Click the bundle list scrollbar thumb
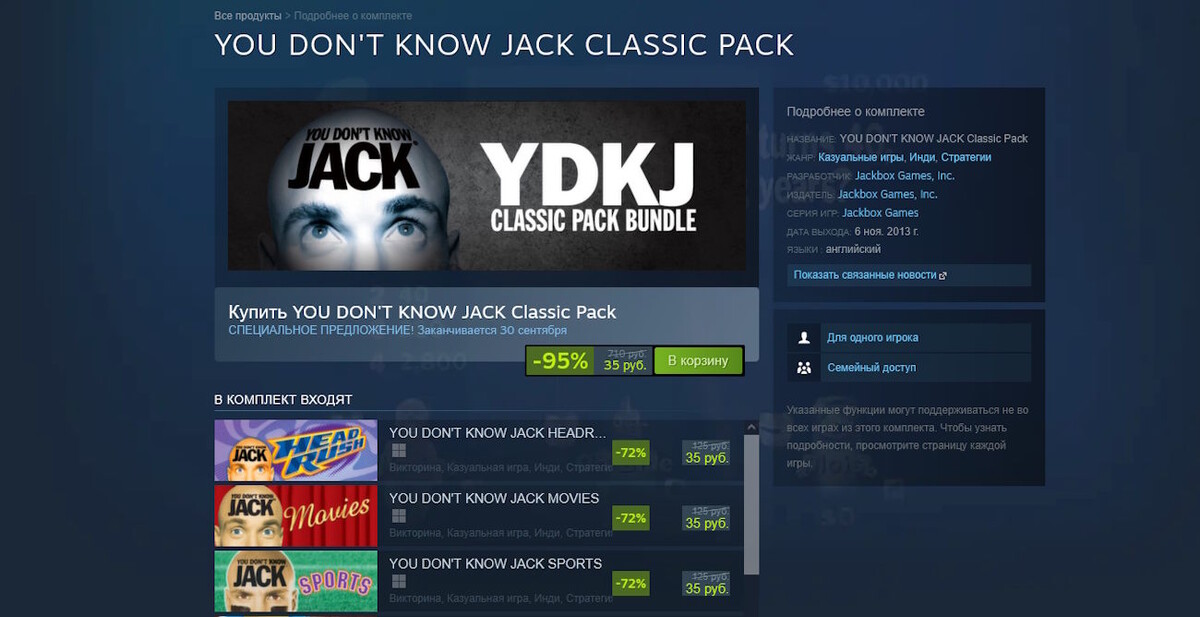This screenshot has width=1200, height=617. 752,505
